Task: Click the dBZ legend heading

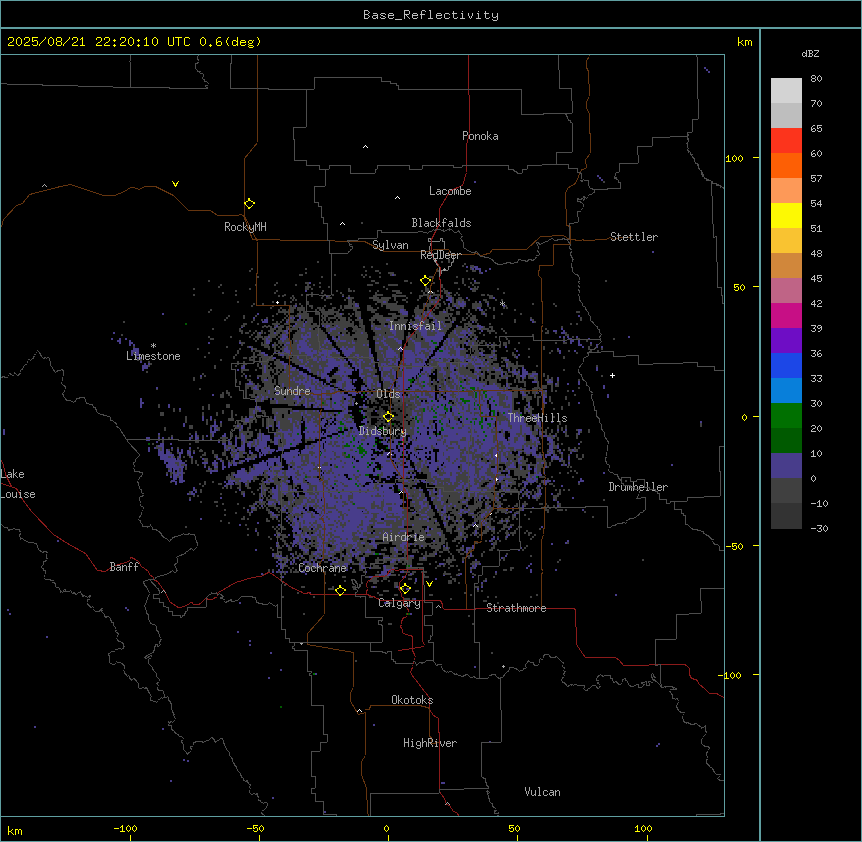Action: pos(810,53)
